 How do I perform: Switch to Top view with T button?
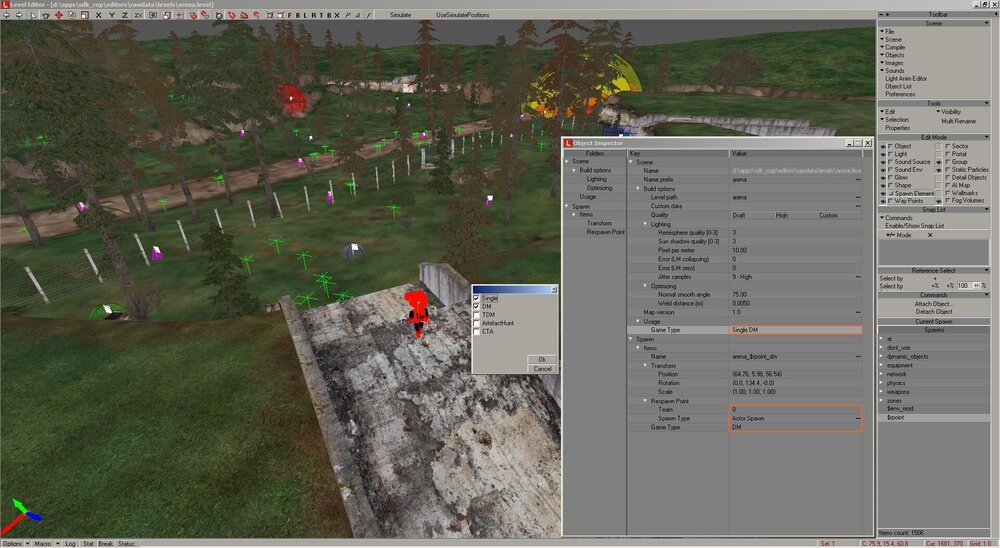[325, 15]
